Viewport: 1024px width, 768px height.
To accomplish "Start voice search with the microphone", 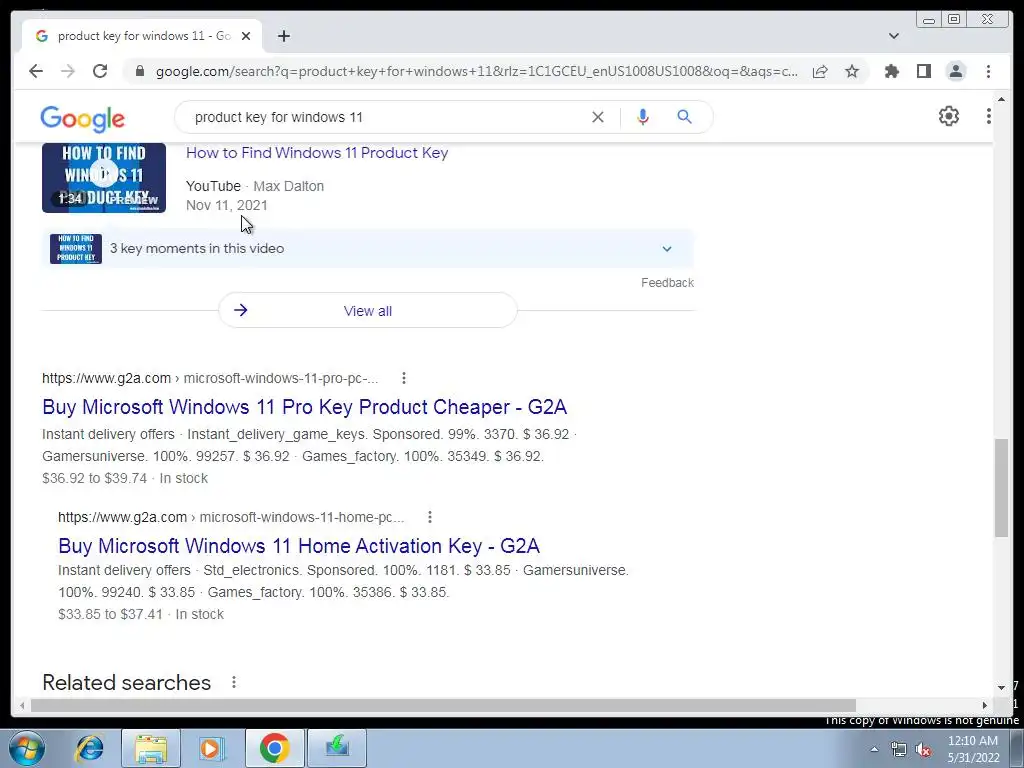I will click(643, 117).
